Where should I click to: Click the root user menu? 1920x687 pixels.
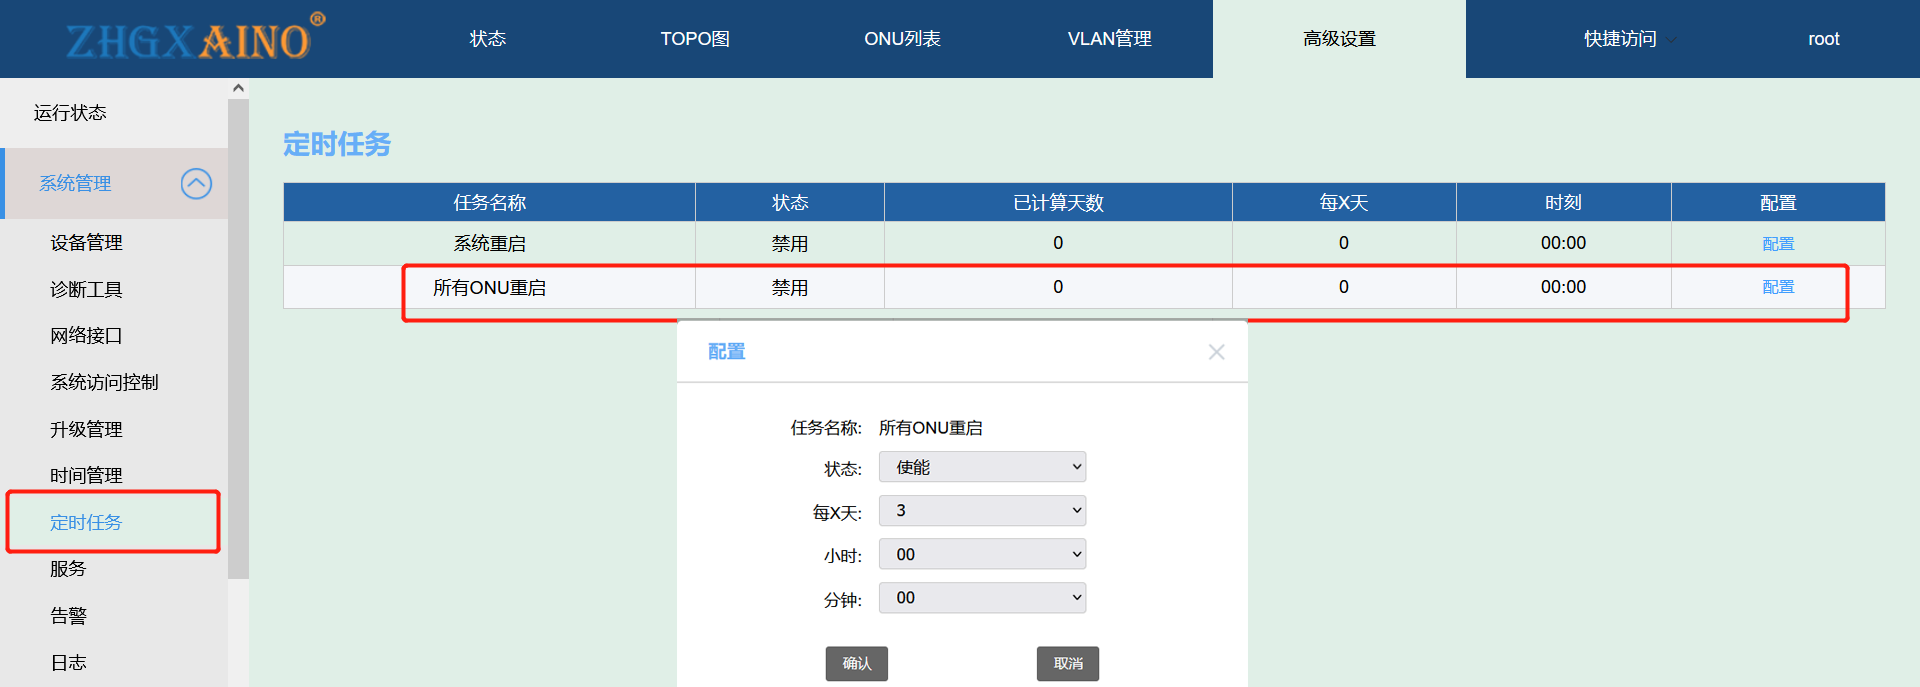tap(1823, 39)
